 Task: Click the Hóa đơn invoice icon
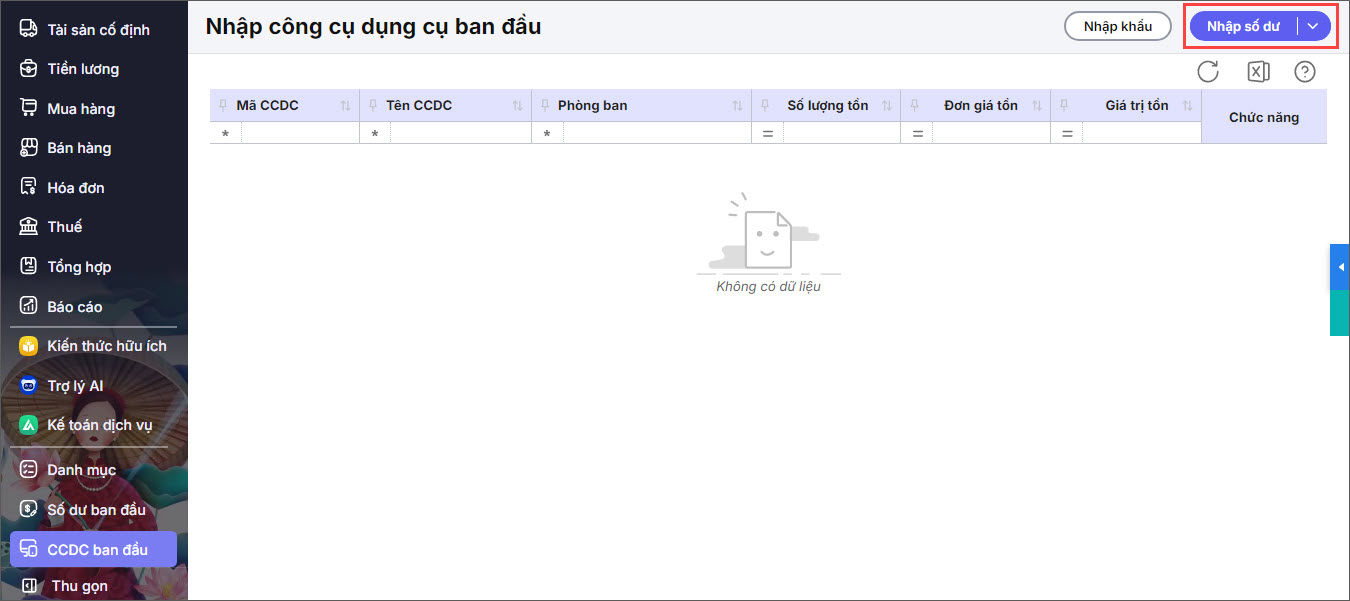[29, 187]
